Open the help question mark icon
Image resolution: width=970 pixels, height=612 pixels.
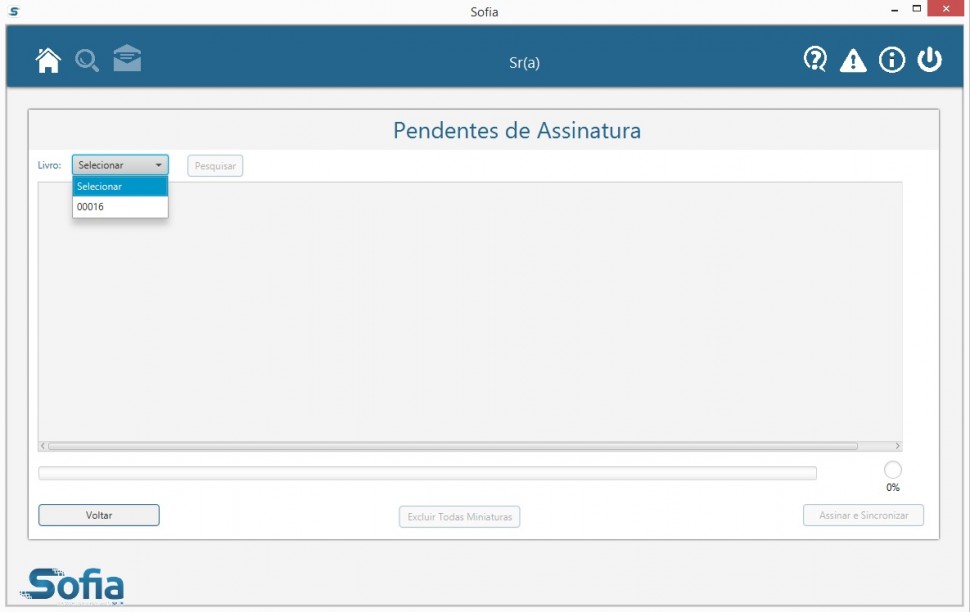click(x=815, y=60)
